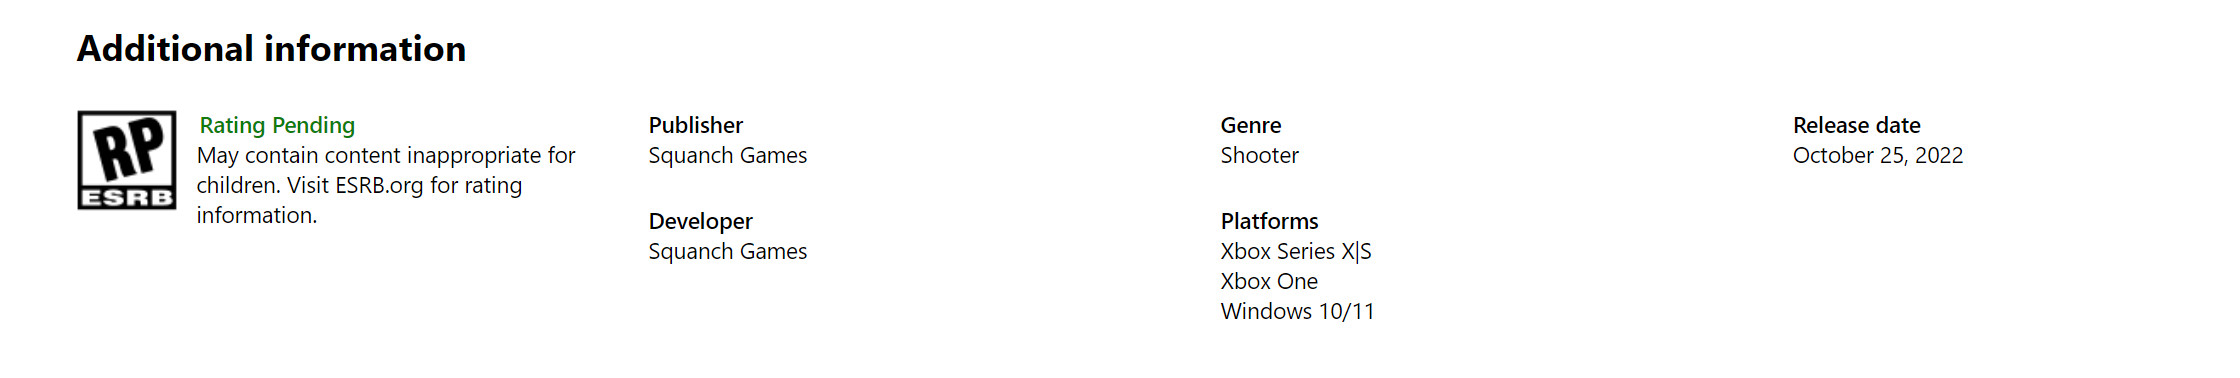The width and height of the screenshot is (2240, 378).
Task: Select the Xbox One platform entry
Action: (x=1269, y=281)
